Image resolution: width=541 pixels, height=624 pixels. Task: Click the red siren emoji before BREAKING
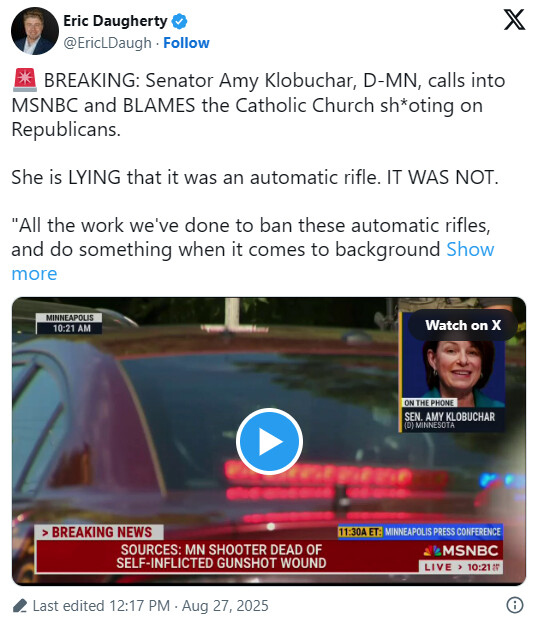click(x=25, y=80)
